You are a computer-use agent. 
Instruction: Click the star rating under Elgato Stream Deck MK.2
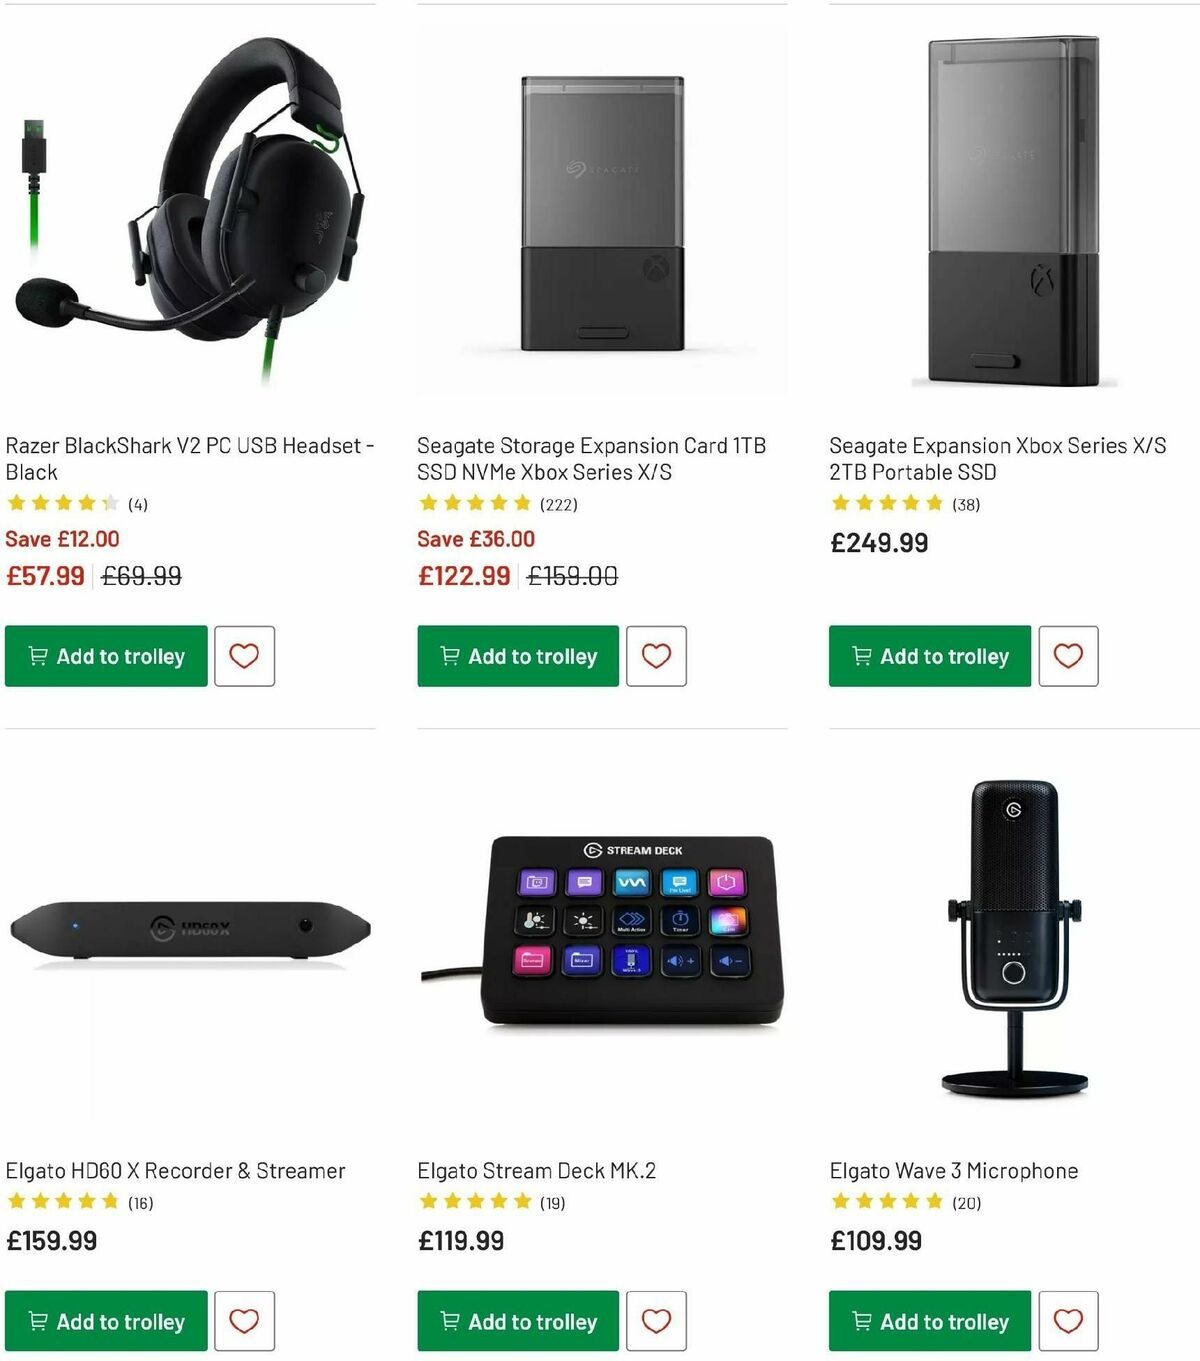tap(475, 1201)
